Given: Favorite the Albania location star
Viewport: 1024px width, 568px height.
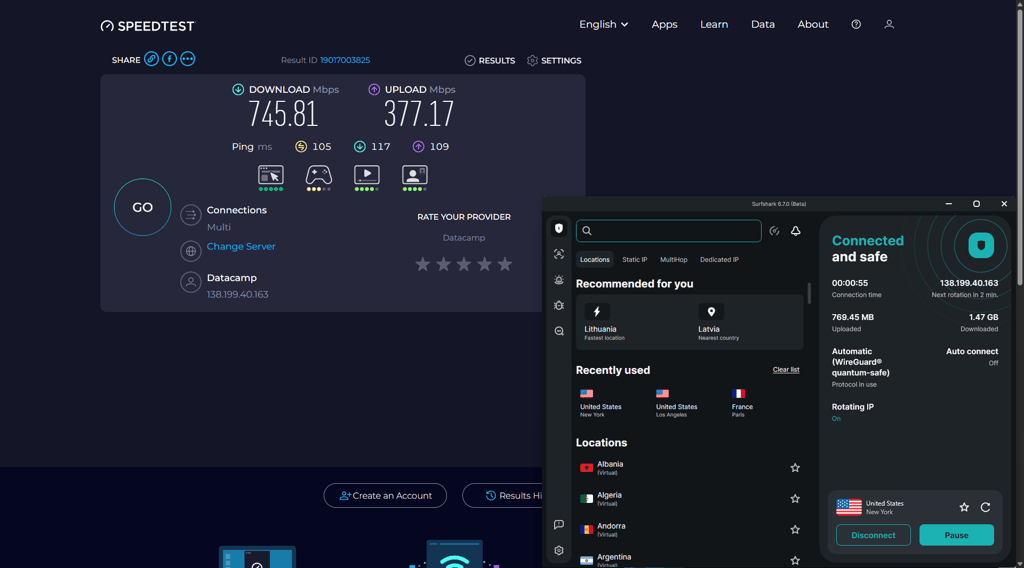Looking at the screenshot, I should [x=795, y=467].
